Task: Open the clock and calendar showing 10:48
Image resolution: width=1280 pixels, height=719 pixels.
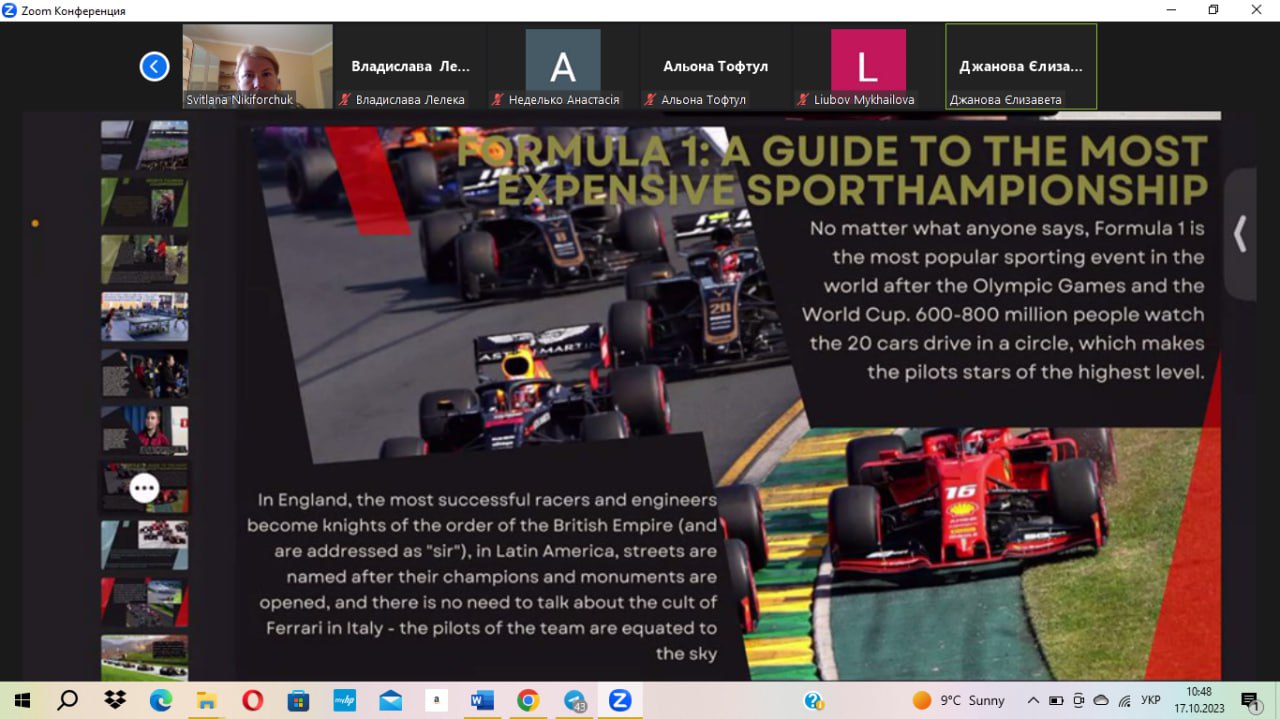Action: pyautogui.click(x=1199, y=701)
